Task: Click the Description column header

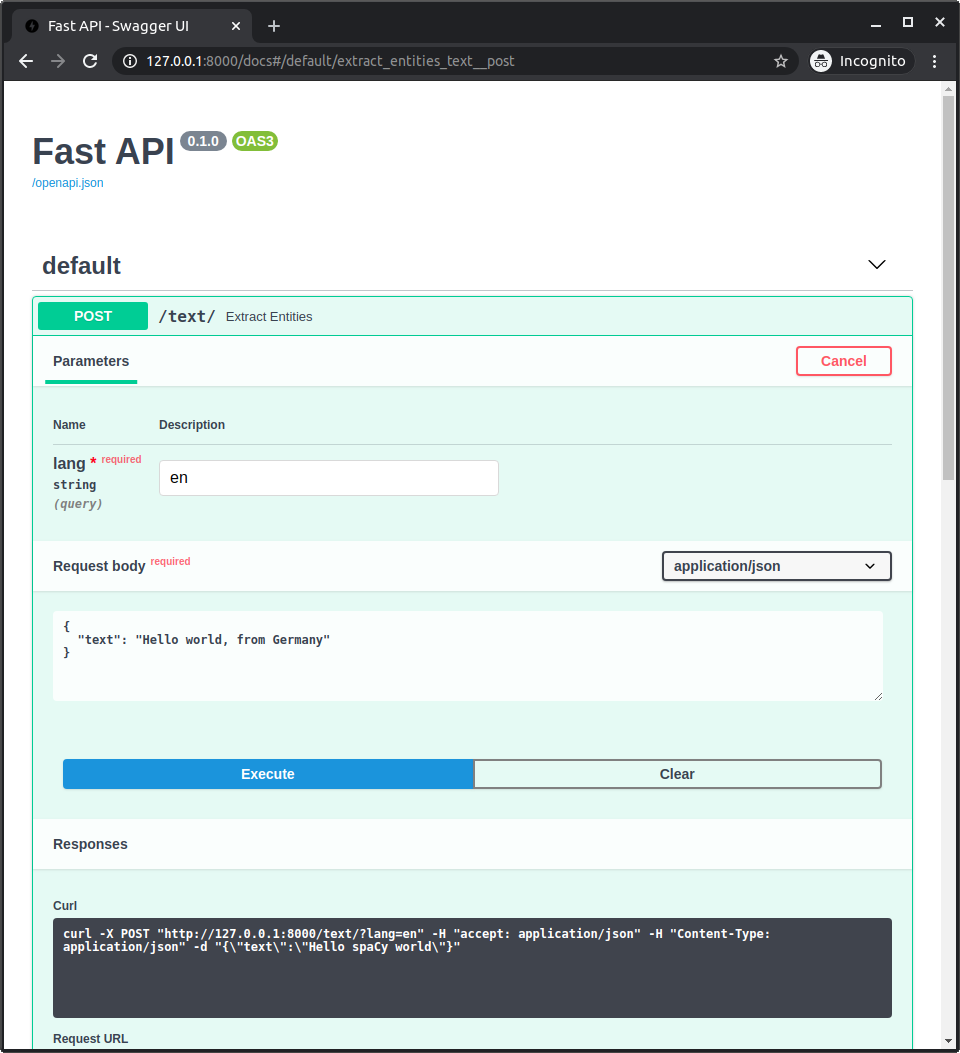Action: [x=192, y=425]
